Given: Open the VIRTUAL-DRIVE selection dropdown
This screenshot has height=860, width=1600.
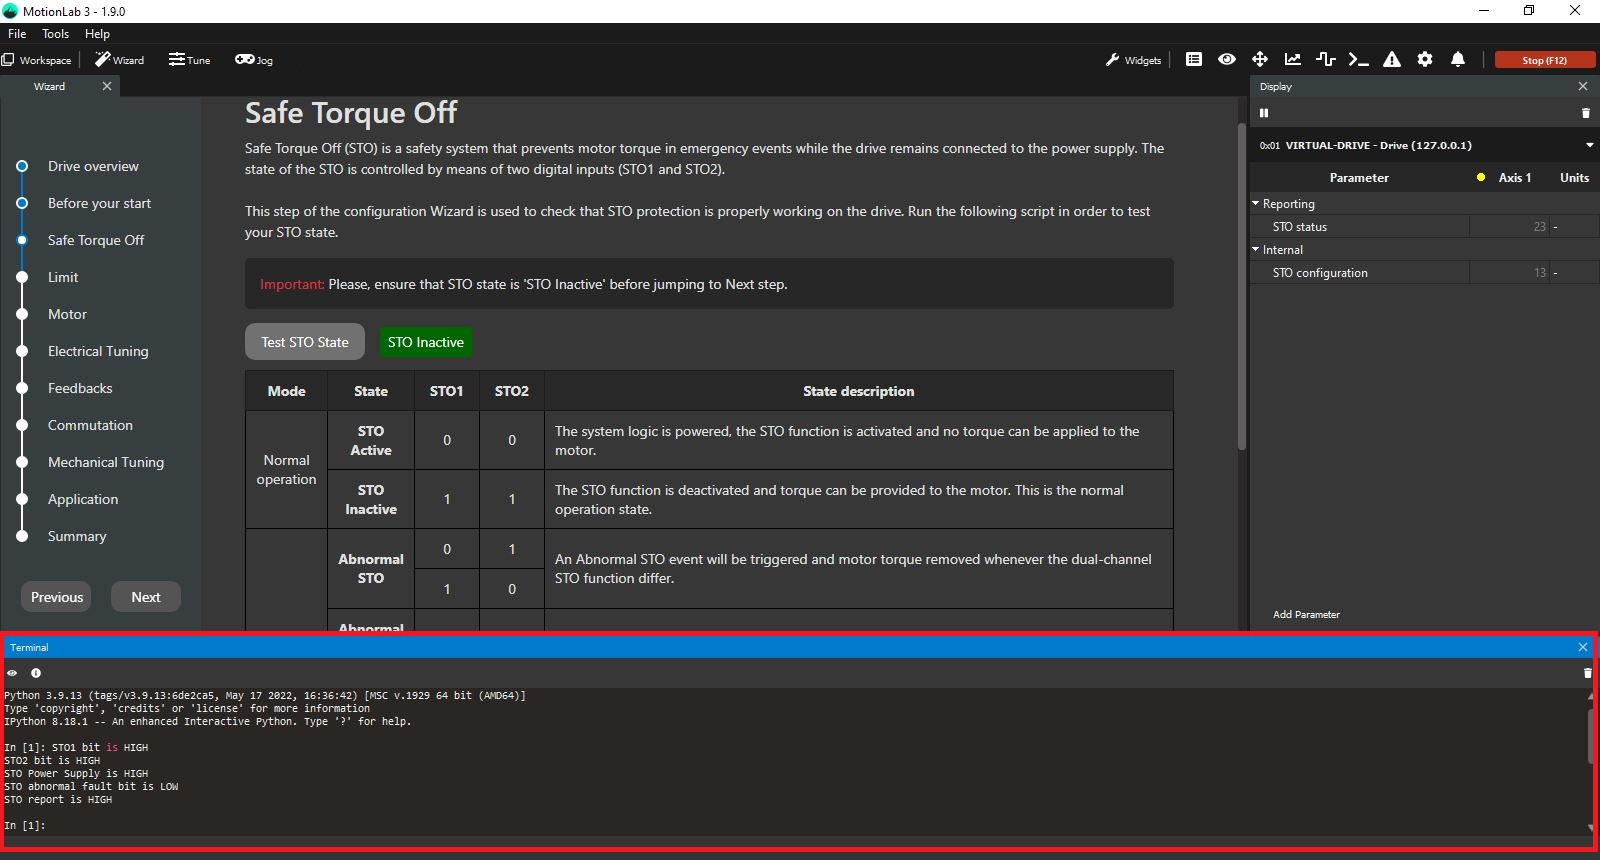Looking at the screenshot, I should (1589, 146).
